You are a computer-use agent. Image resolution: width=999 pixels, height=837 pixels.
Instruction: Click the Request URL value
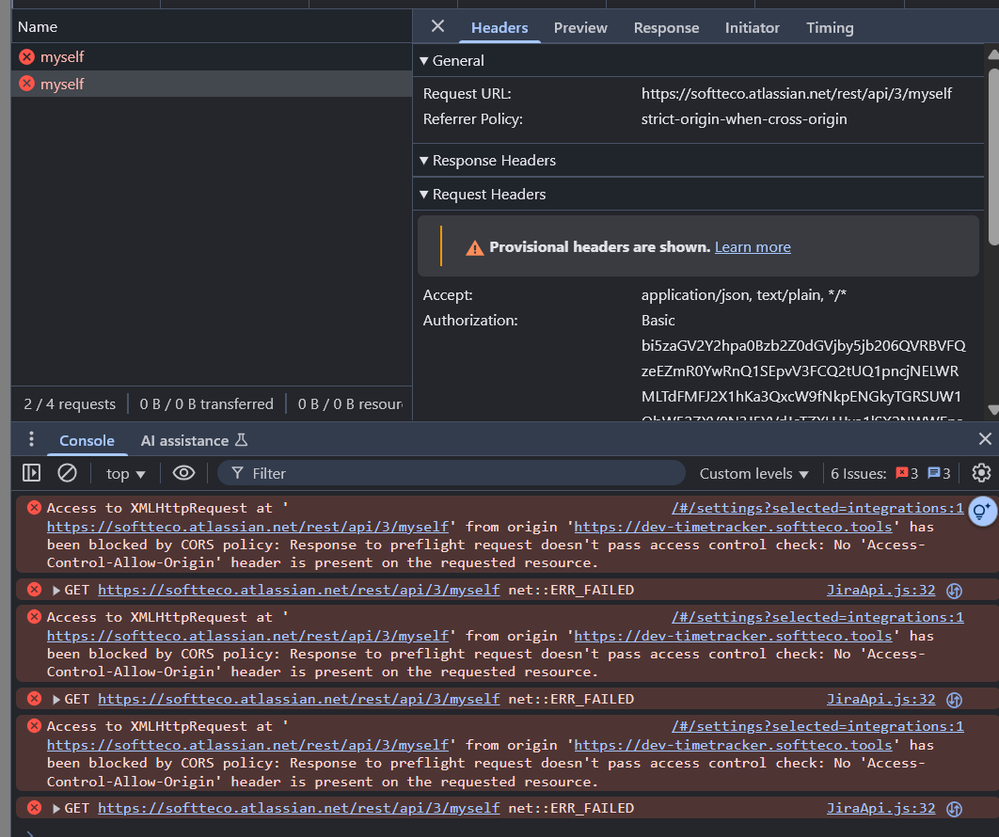pyautogui.click(x=796, y=94)
